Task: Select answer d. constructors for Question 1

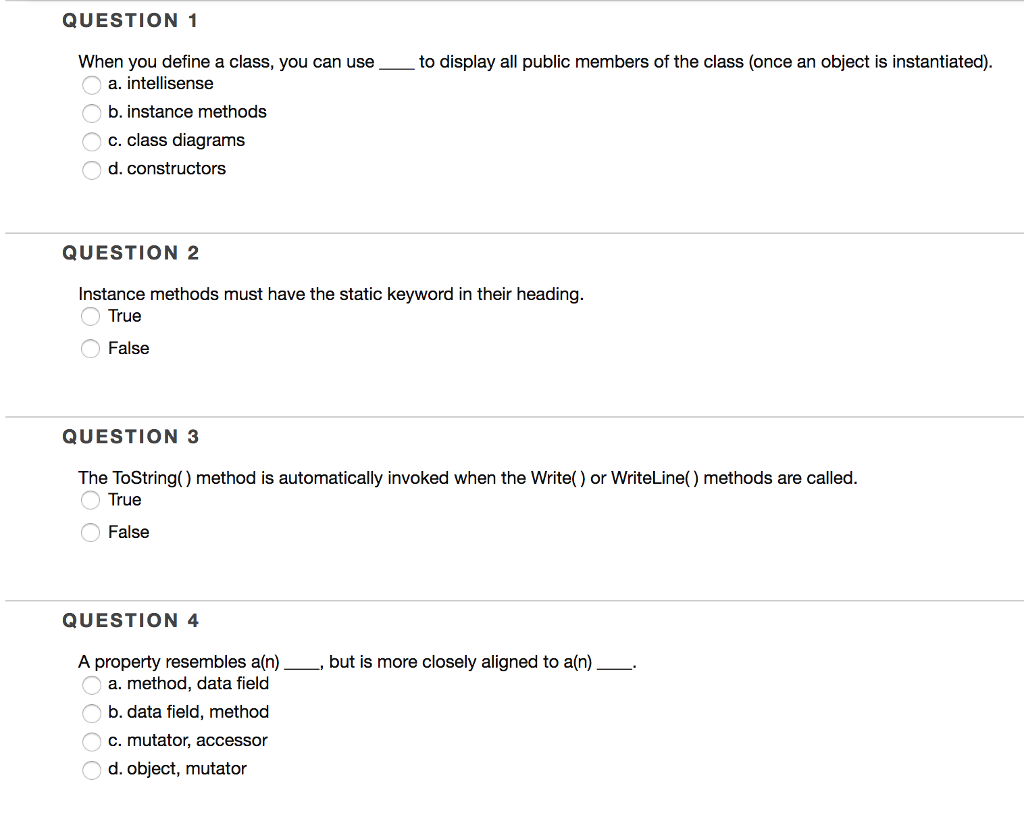Action: [91, 170]
